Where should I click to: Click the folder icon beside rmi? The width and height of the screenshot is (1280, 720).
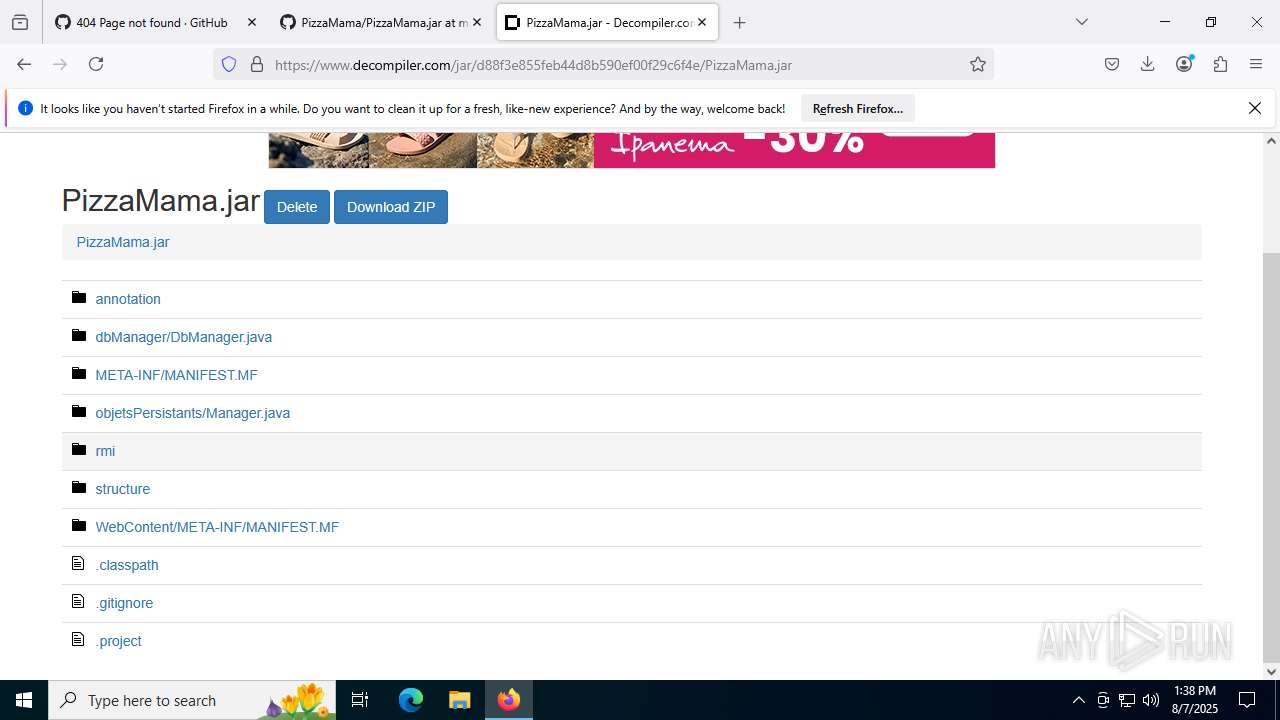[79, 450]
